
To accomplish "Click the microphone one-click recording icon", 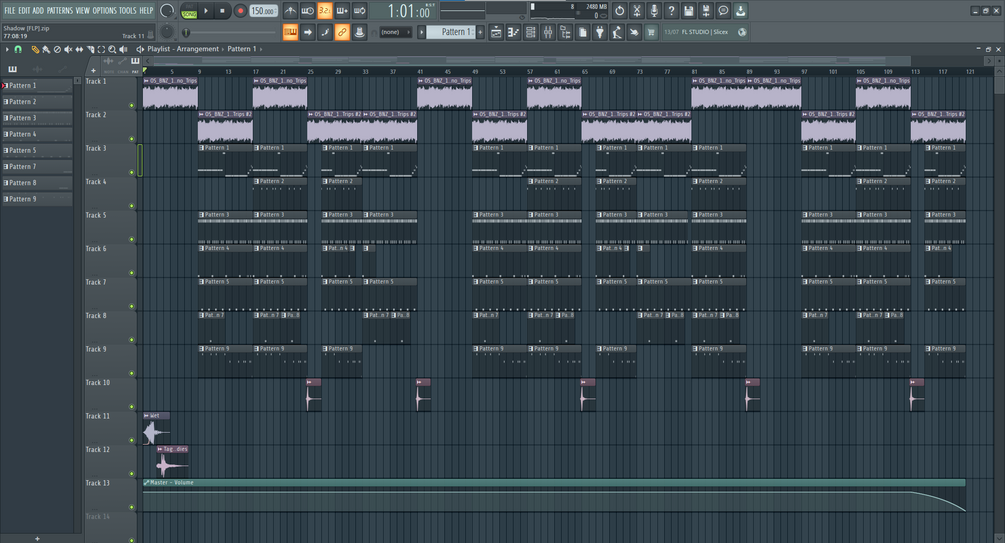I will (654, 11).
